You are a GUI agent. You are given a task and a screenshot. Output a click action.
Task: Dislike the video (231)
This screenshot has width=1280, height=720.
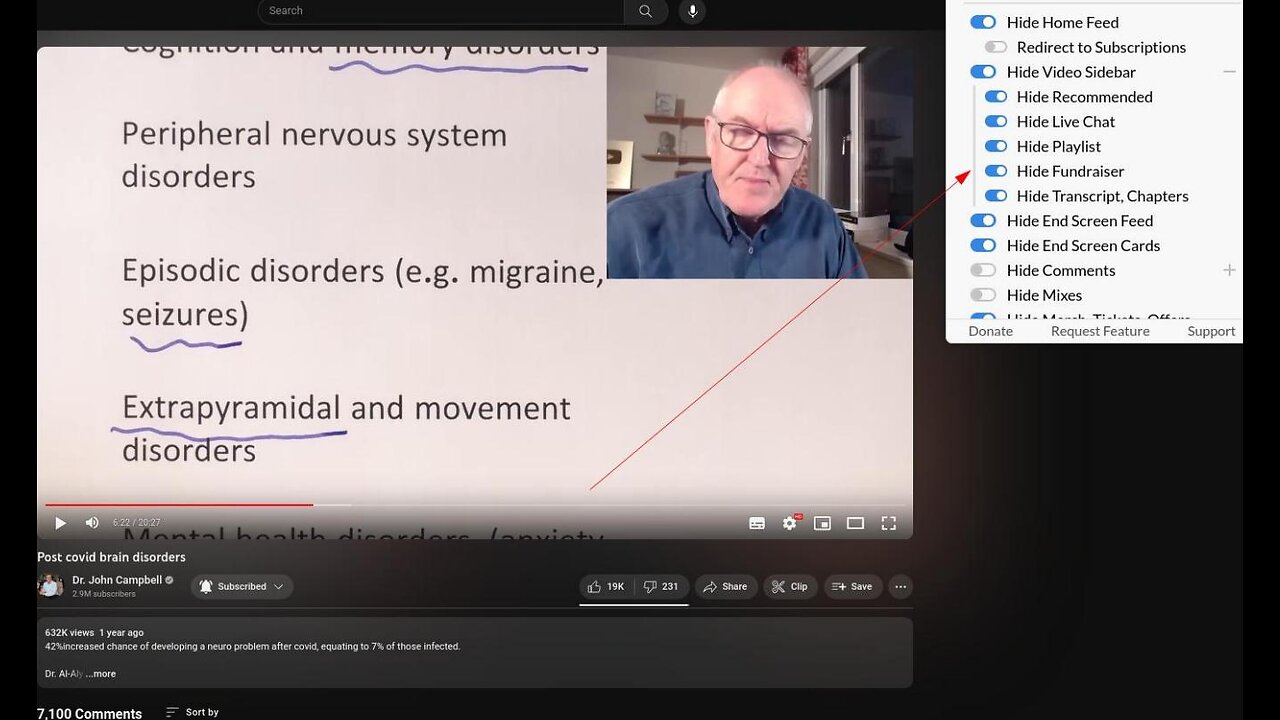click(x=661, y=587)
